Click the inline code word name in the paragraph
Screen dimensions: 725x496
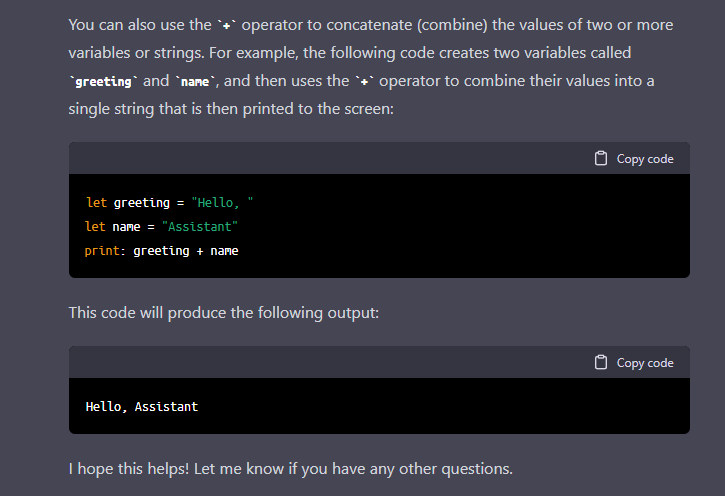click(x=195, y=82)
